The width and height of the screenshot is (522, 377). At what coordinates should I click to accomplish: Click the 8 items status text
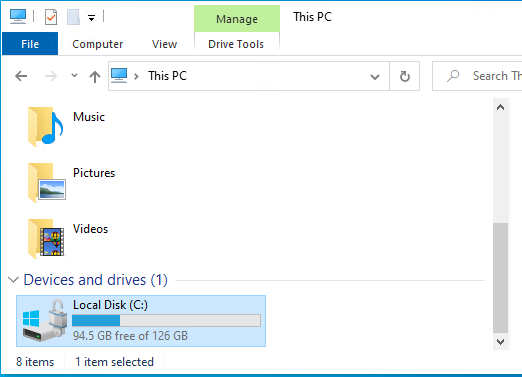(35, 362)
